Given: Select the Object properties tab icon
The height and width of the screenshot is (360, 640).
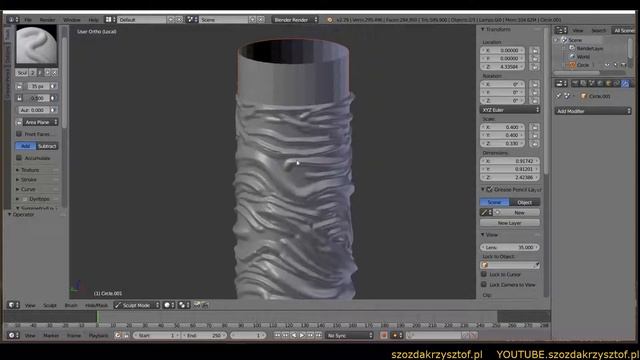Looking at the screenshot, I should (x=608, y=83).
